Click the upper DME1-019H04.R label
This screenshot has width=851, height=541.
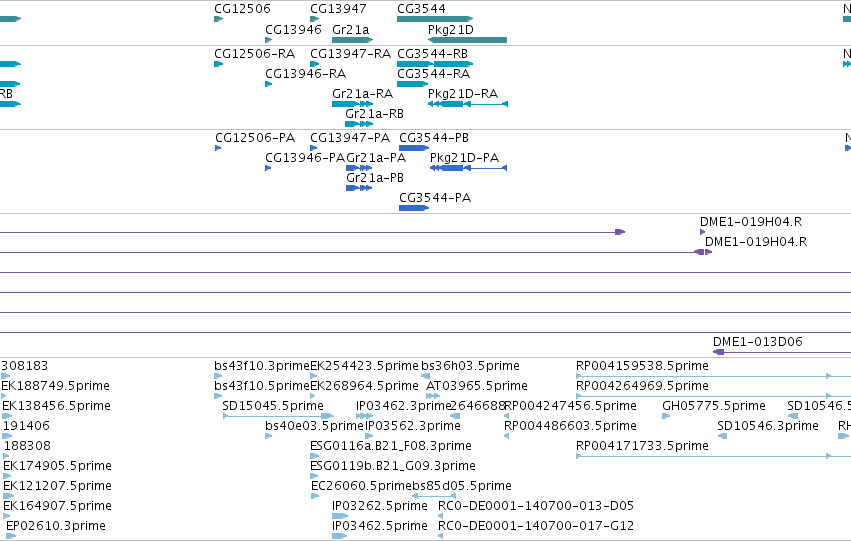click(x=751, y=222)
